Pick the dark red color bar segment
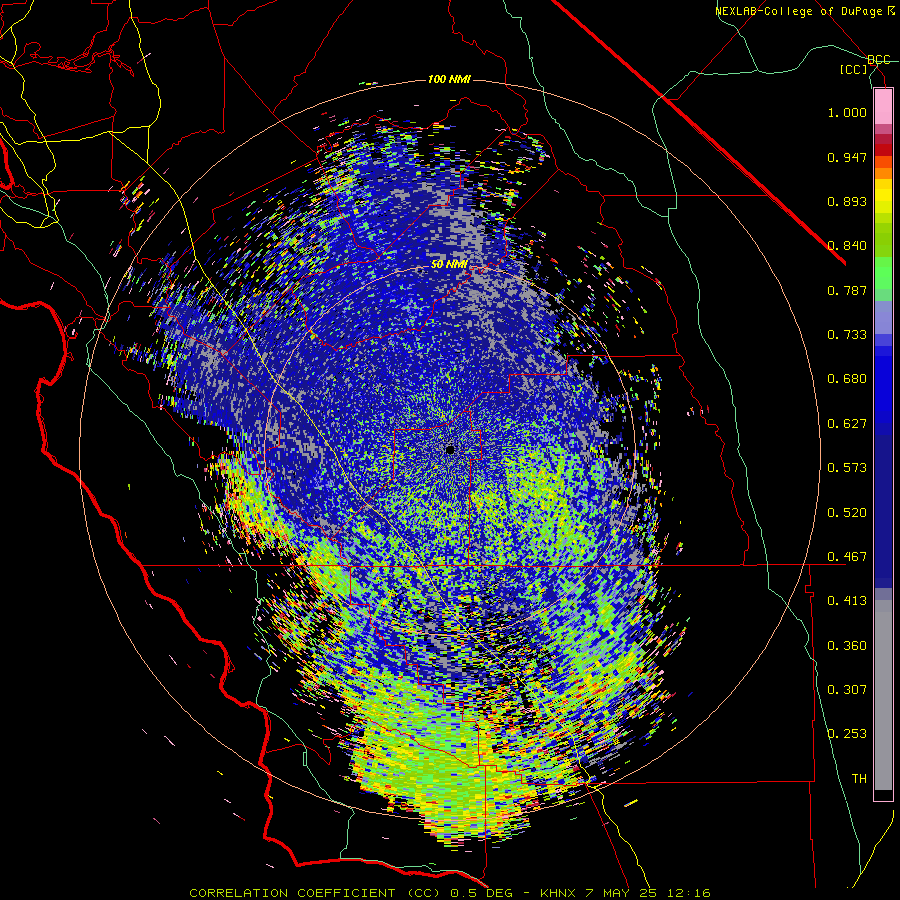 coord(883,150)
